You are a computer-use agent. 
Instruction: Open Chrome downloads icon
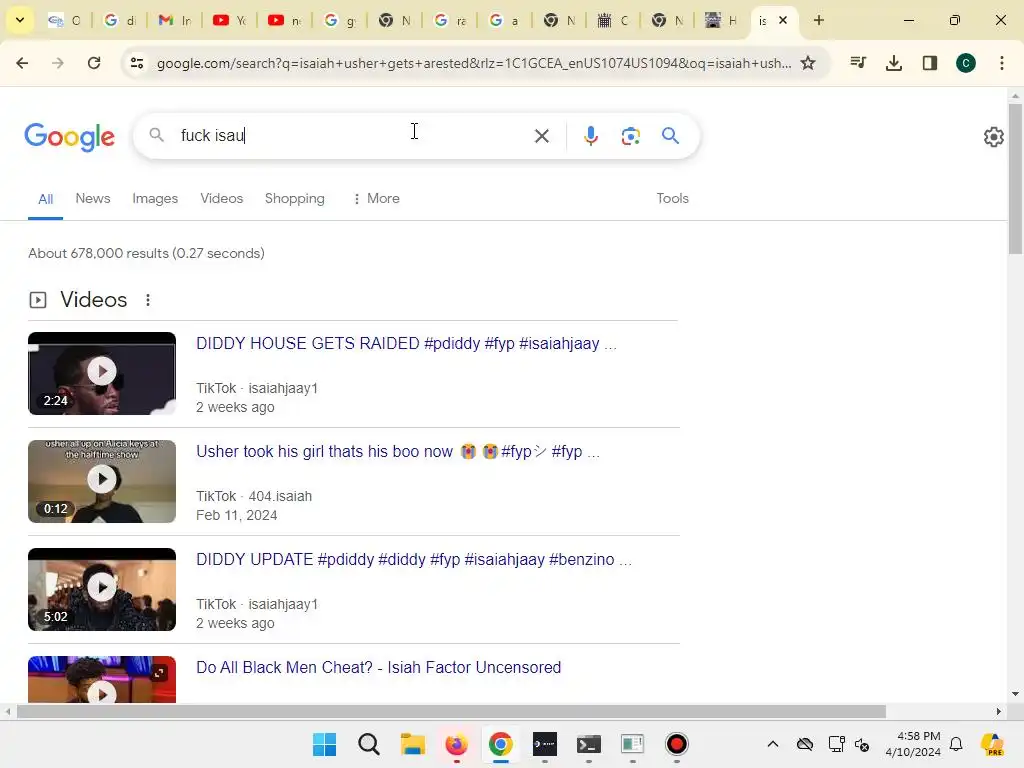click(894, 63)
